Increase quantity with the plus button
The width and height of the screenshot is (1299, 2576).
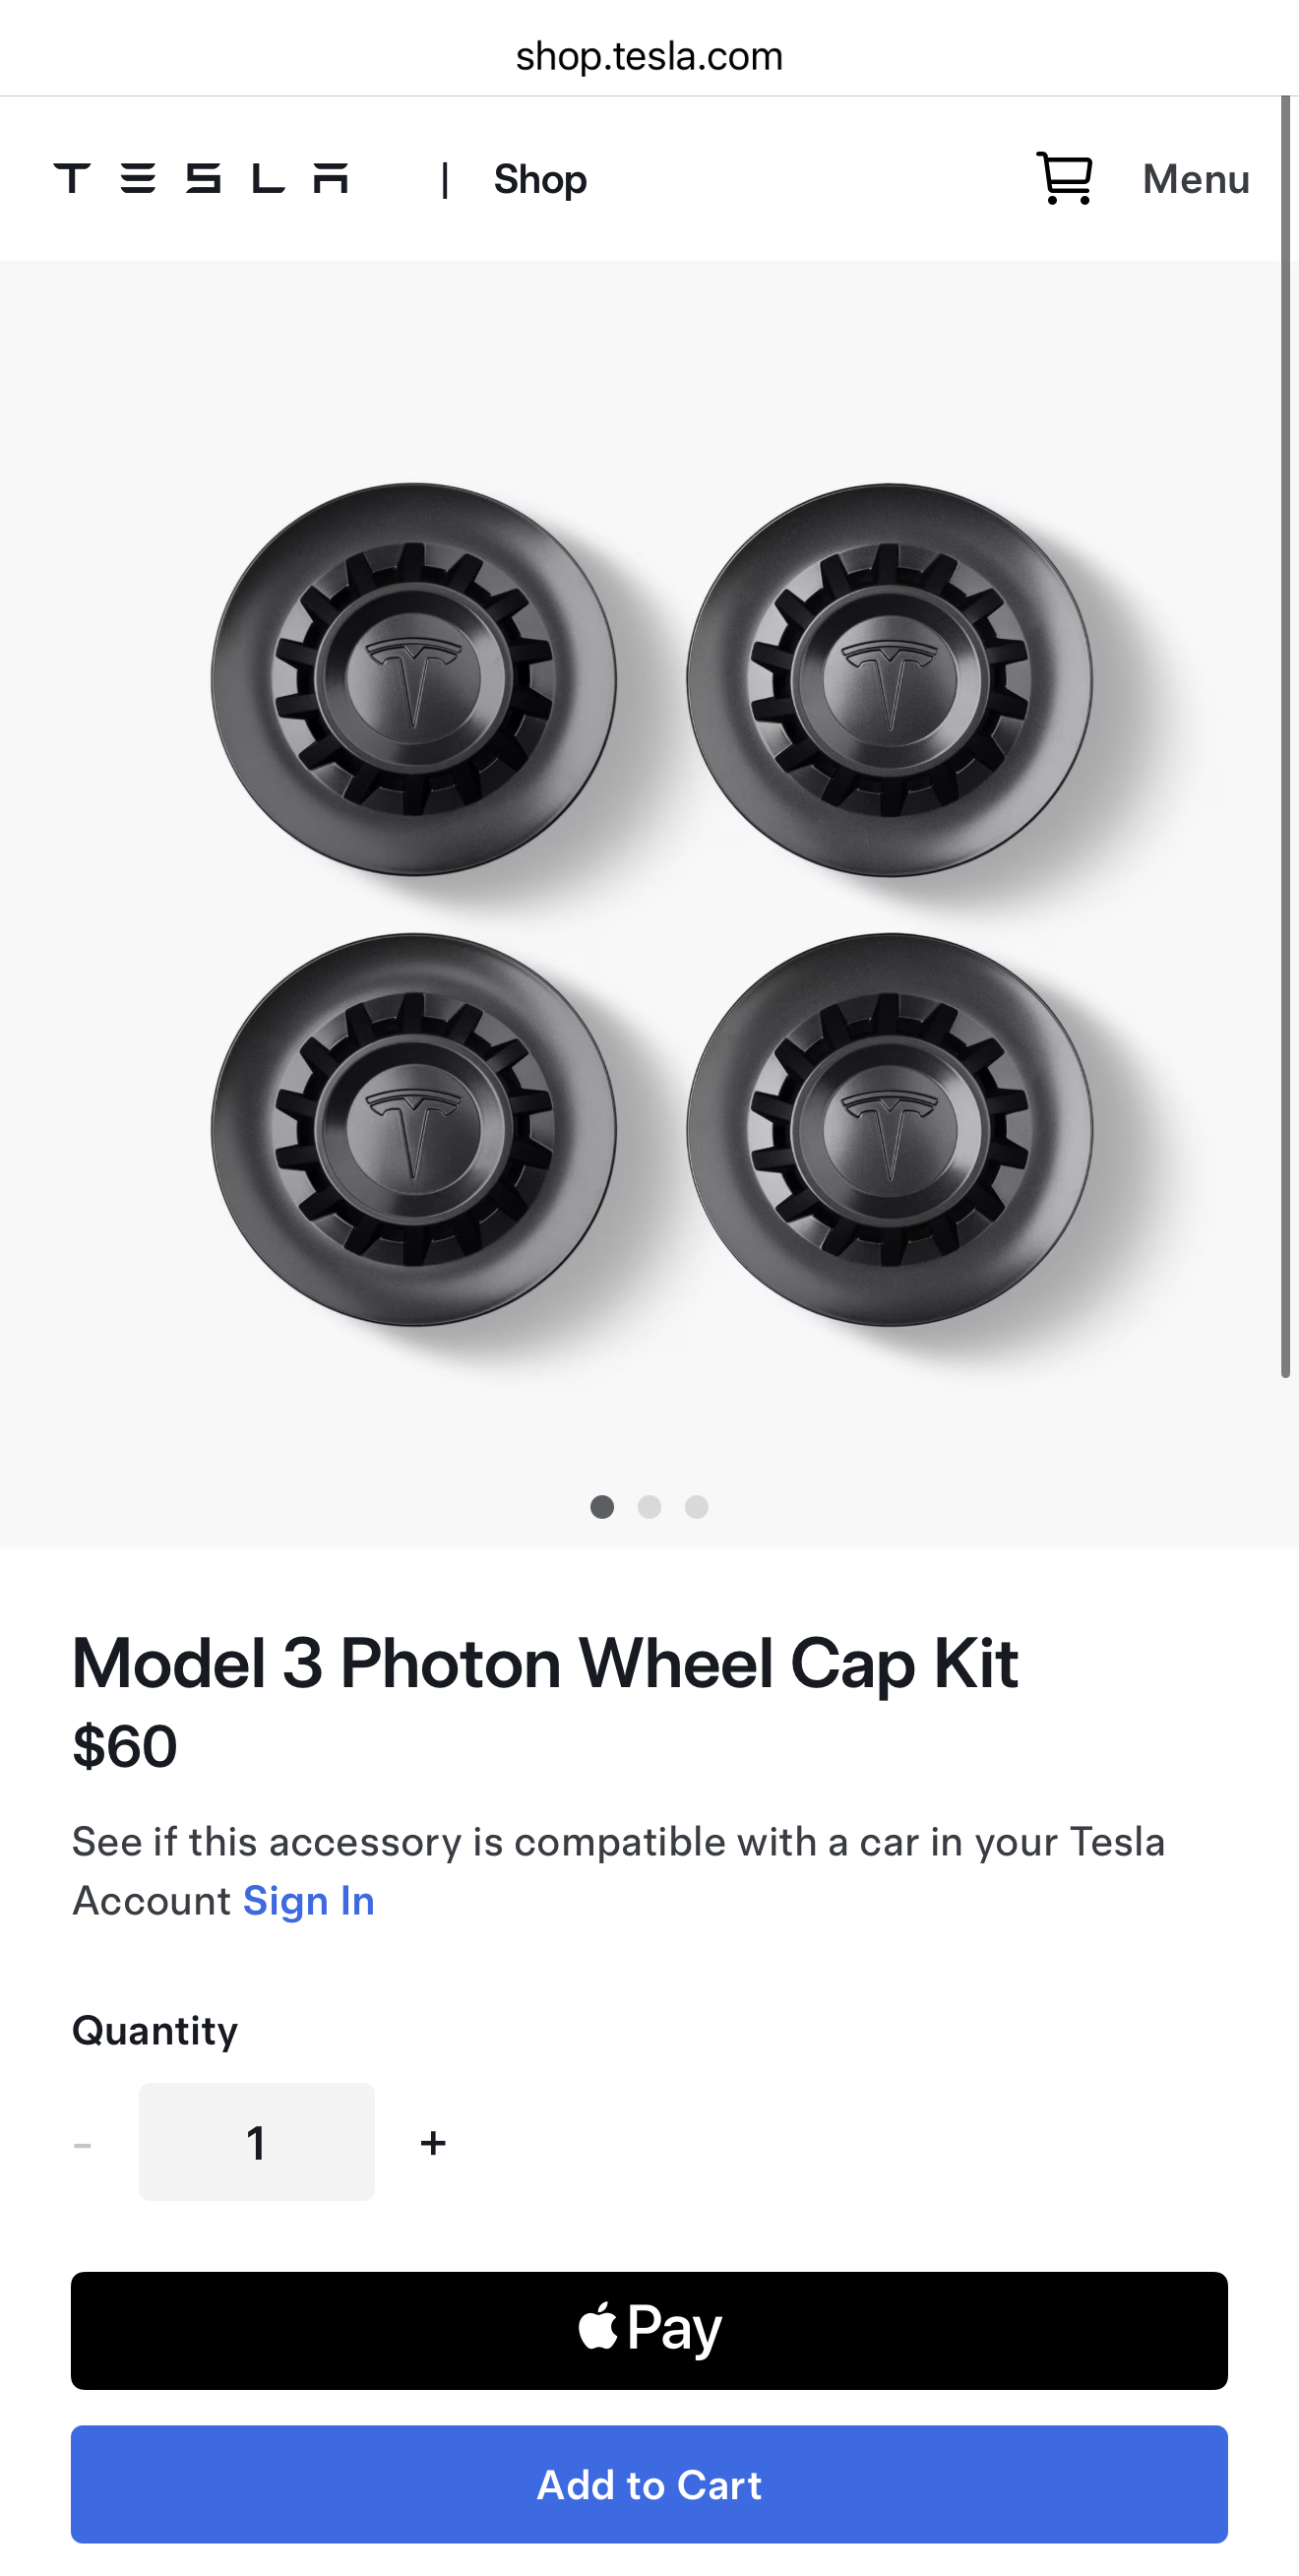pyautogui.click(x=433, y=2143)
